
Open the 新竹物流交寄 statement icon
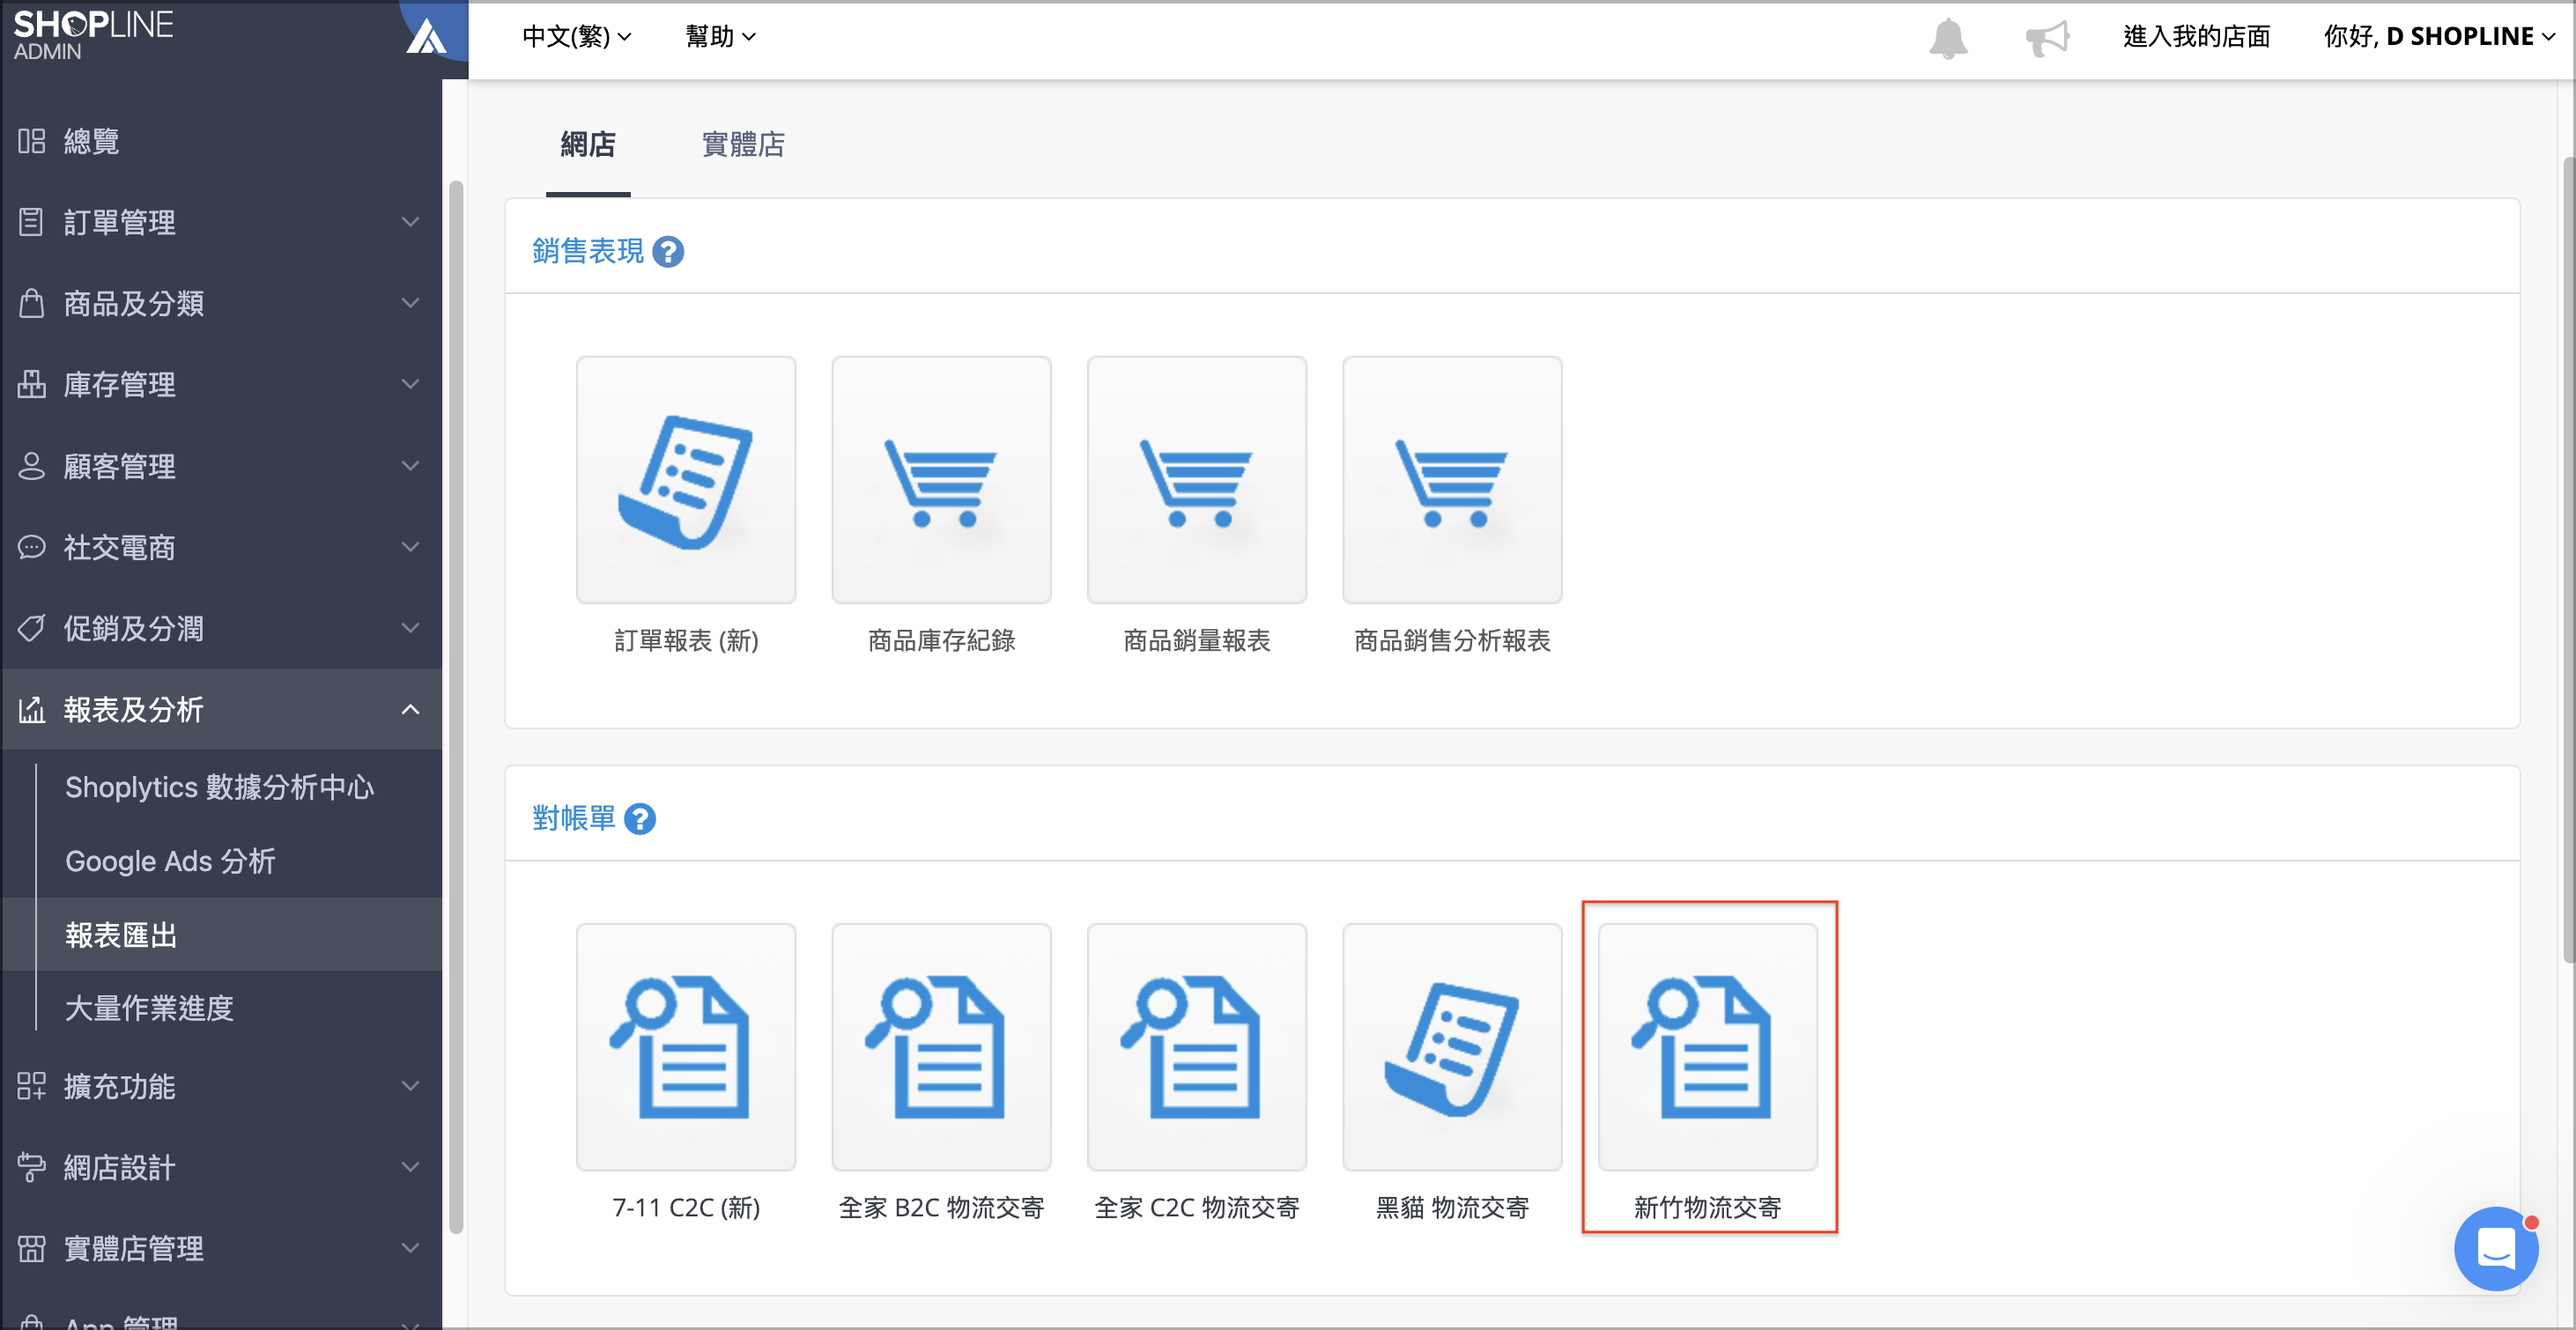(x=1708, y=1047)
